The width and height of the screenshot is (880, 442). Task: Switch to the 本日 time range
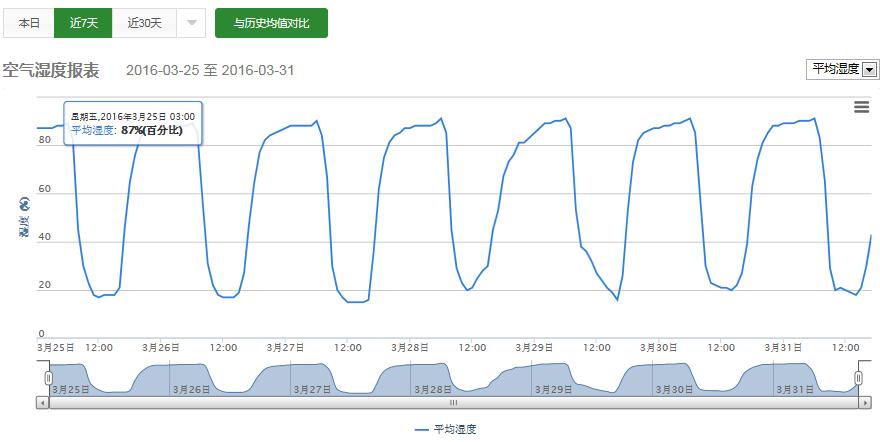click(30, 22)
